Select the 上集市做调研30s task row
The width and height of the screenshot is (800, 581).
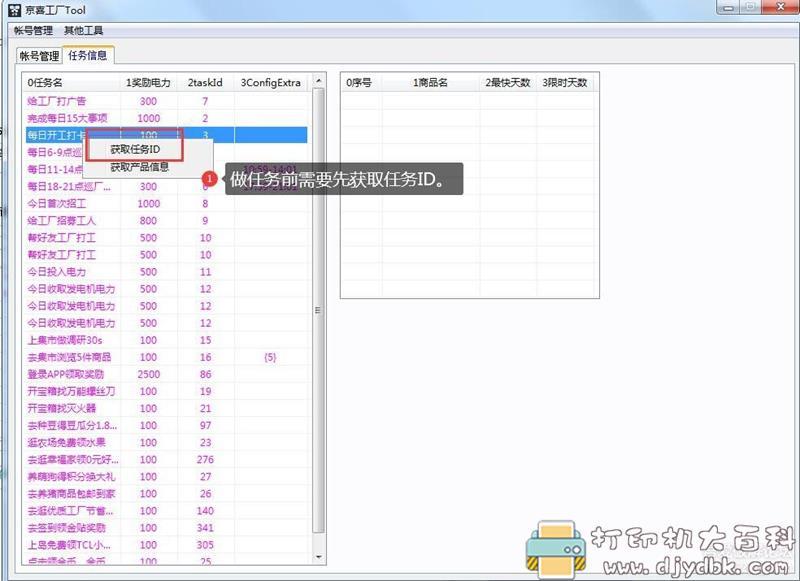(165, 340)
